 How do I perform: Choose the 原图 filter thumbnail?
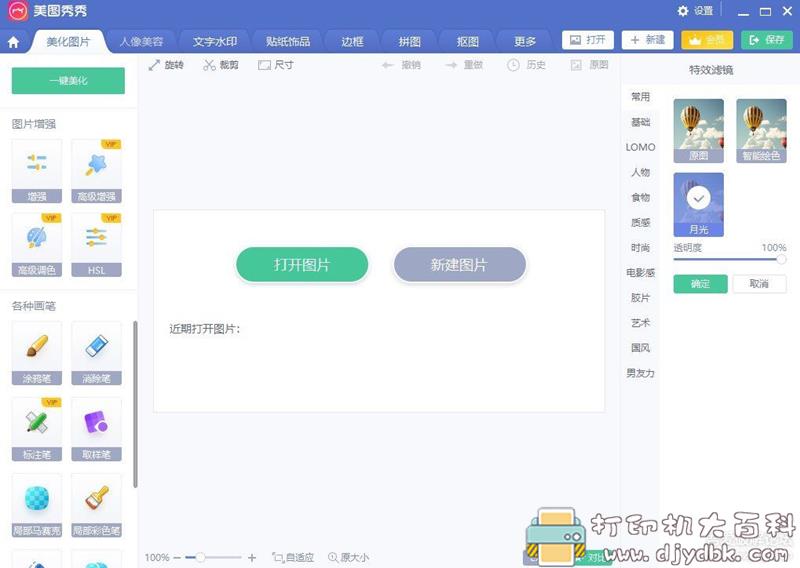(698, 131)
